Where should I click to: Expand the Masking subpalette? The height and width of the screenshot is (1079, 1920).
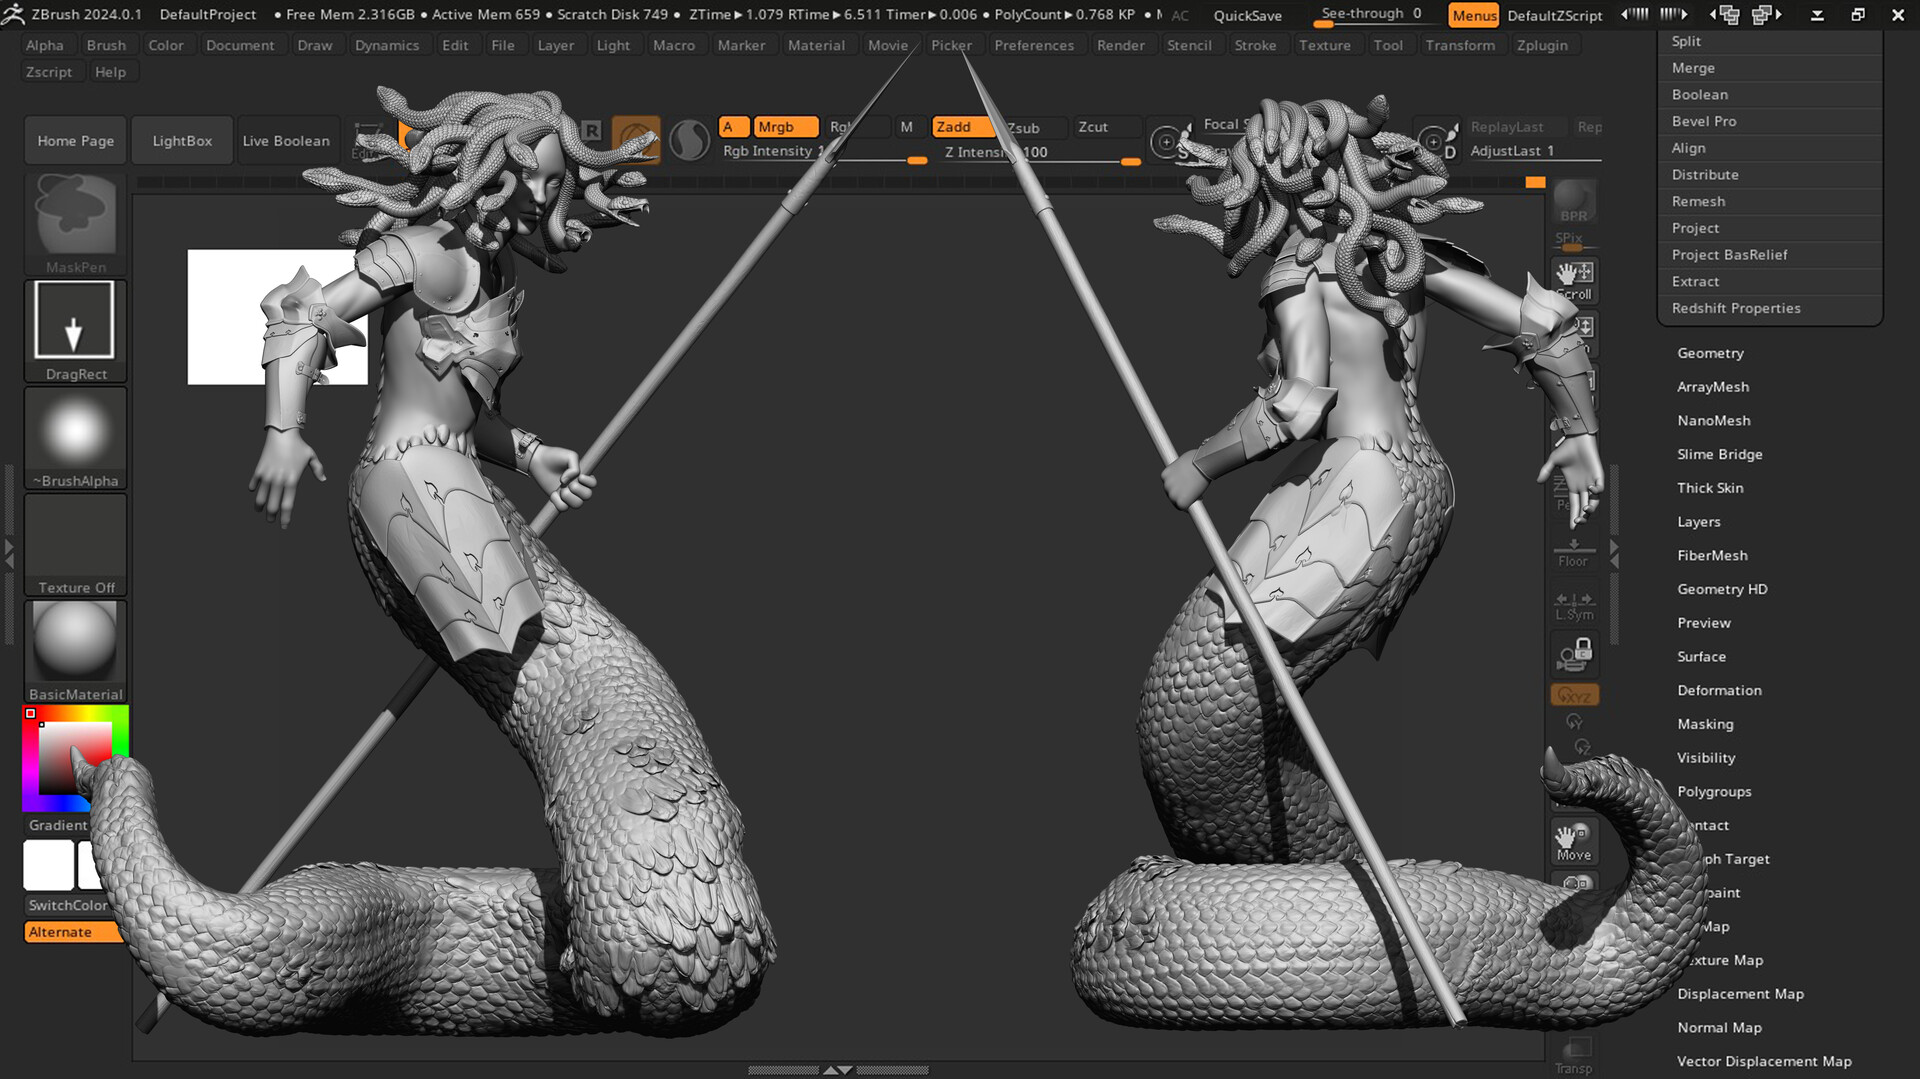pyautogui.click(x=1705, y=724)
